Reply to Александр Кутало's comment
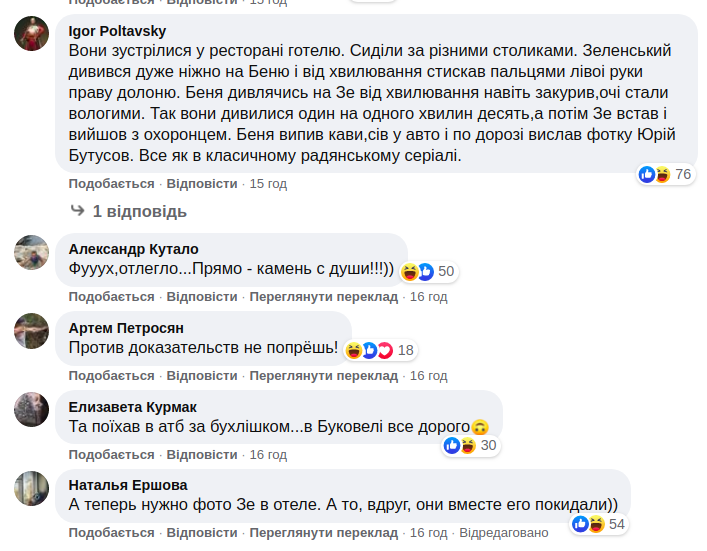Image resolution: width=707 pixels, height=551 pixels. click(x=202, y=297)
